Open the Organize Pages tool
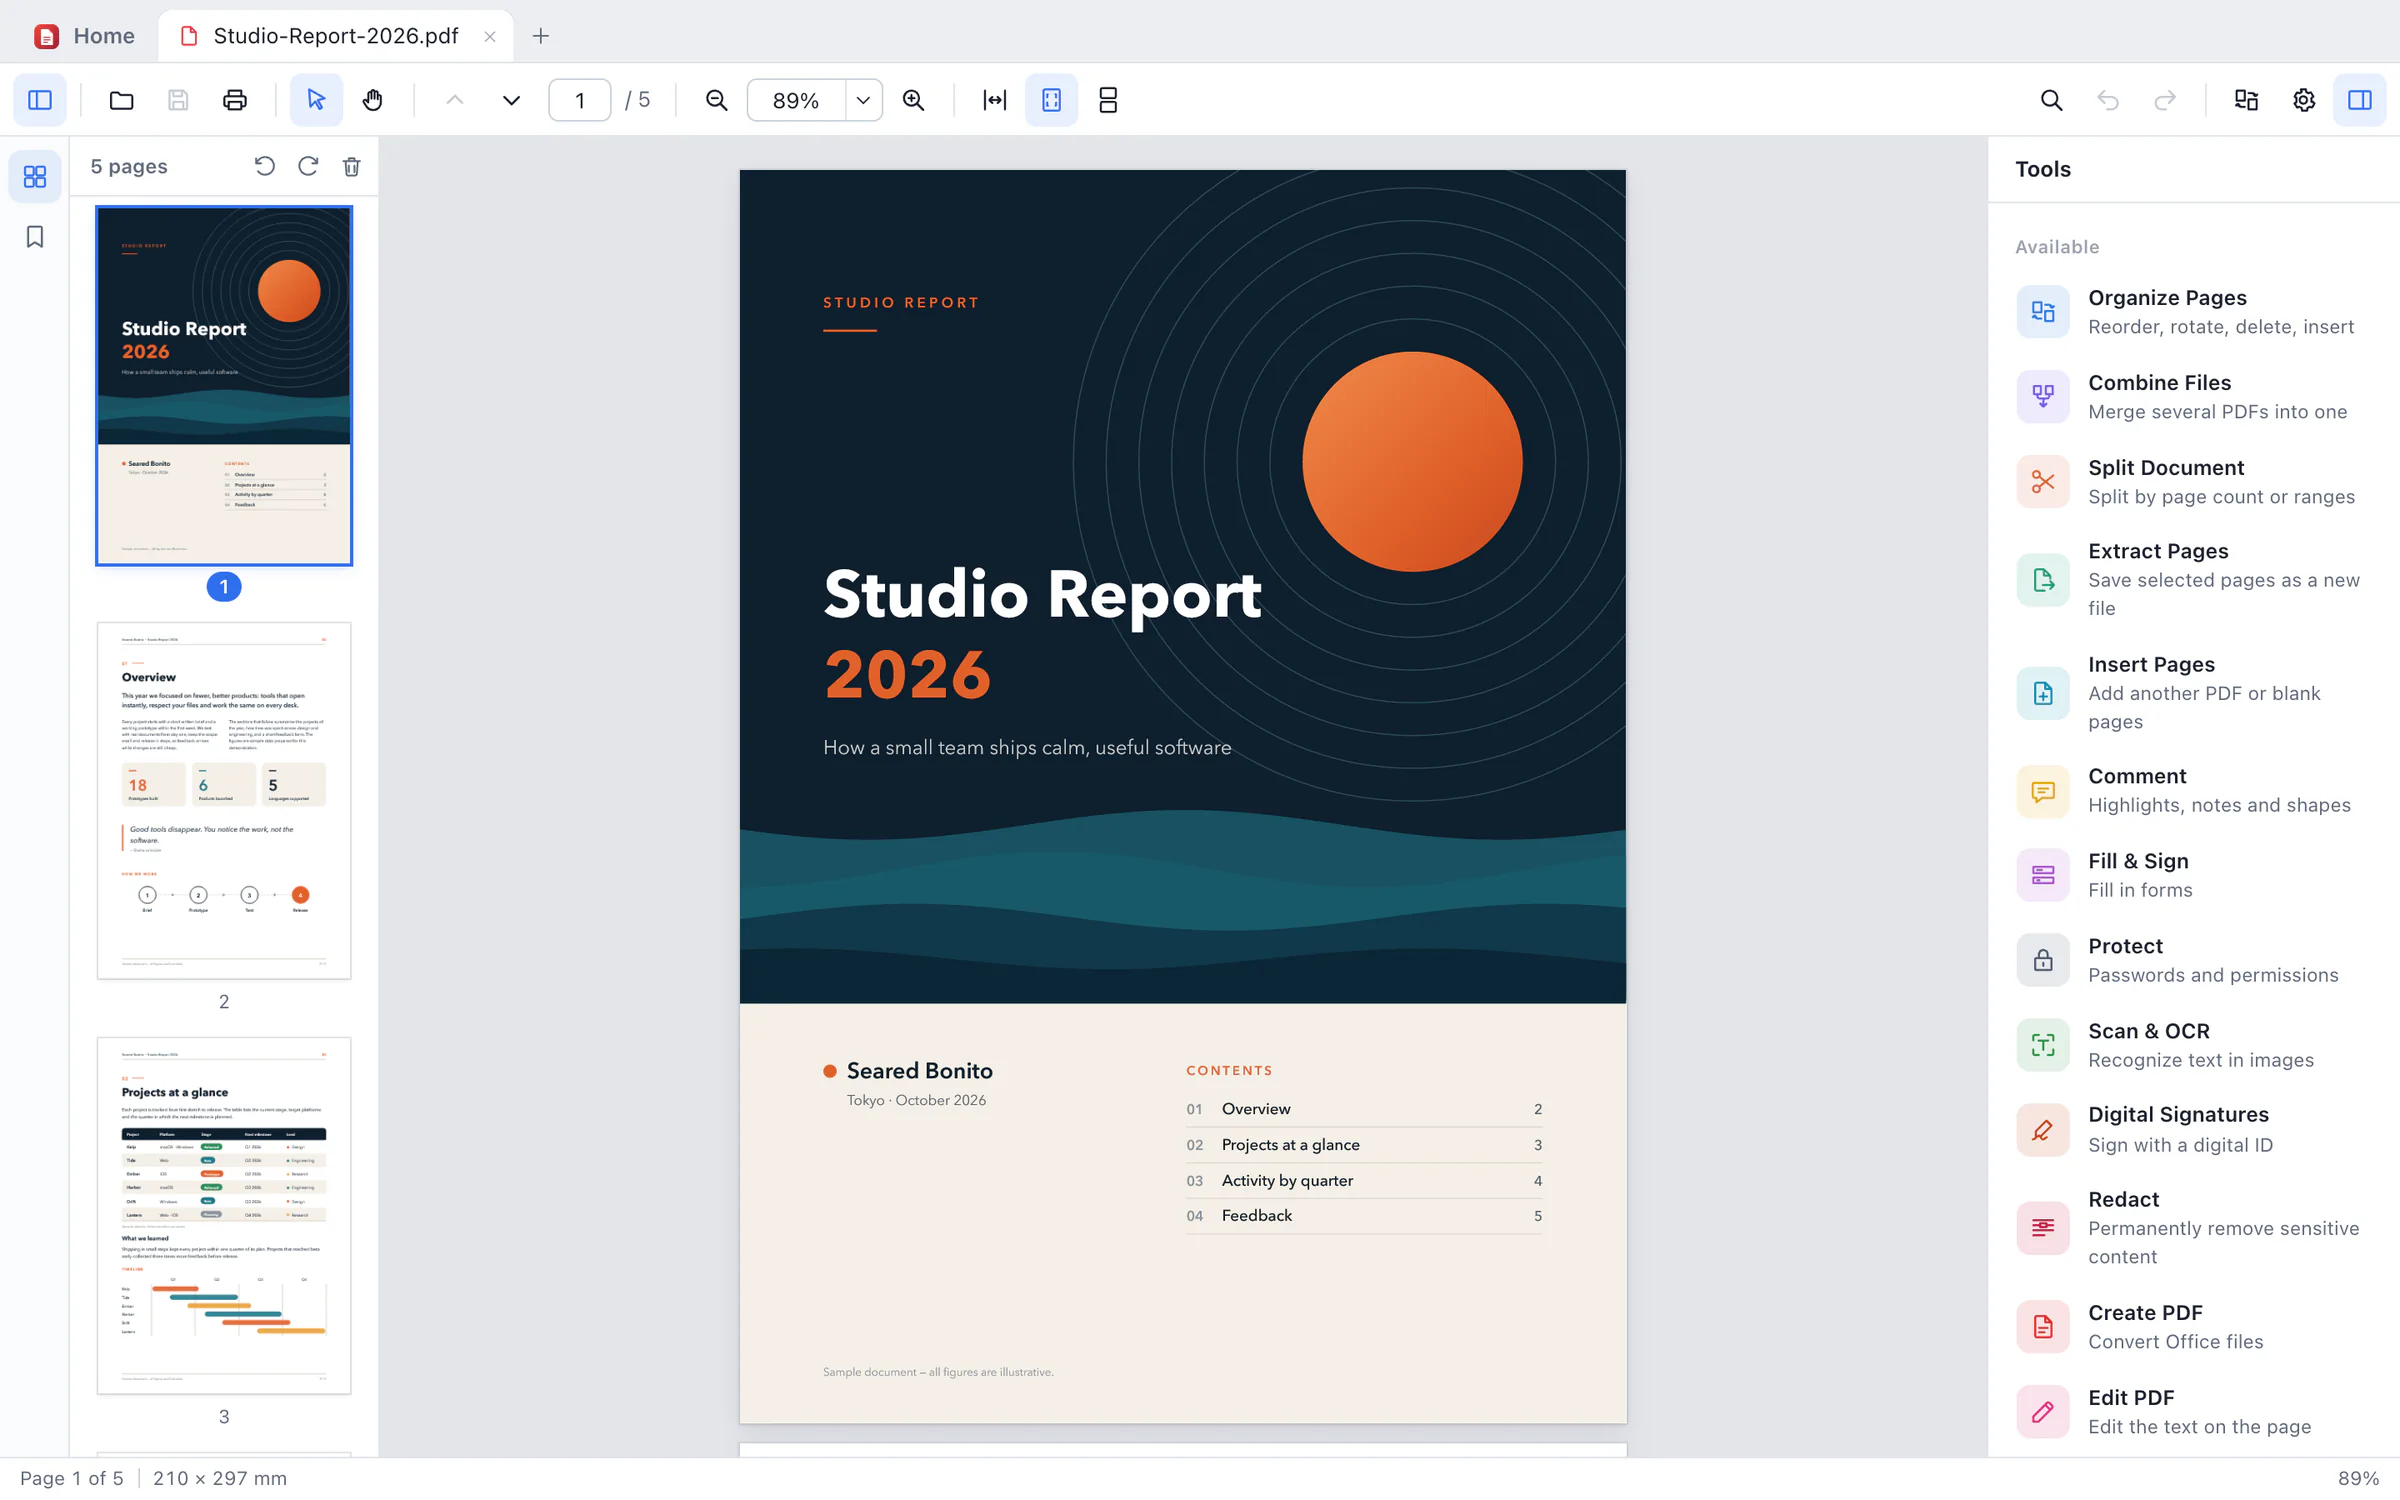Viewport: 2400px width, 1500px height. point(2194,312)
